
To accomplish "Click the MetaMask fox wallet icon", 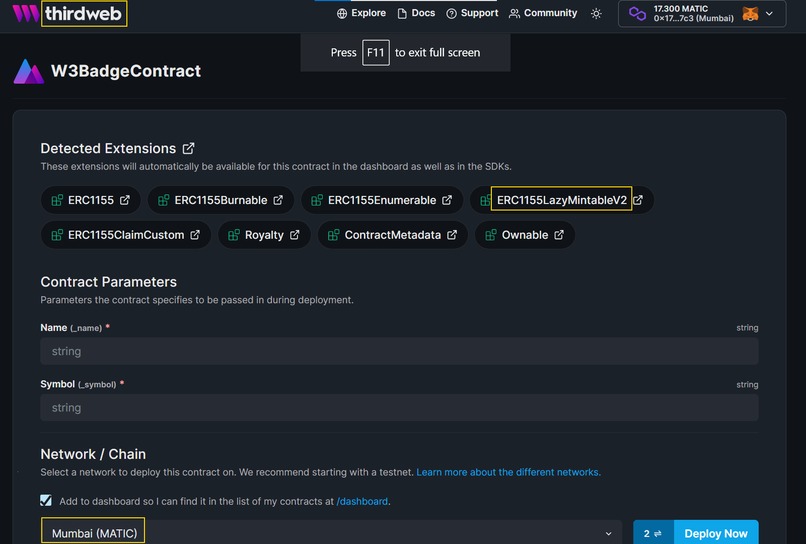I will pos(750,14).
